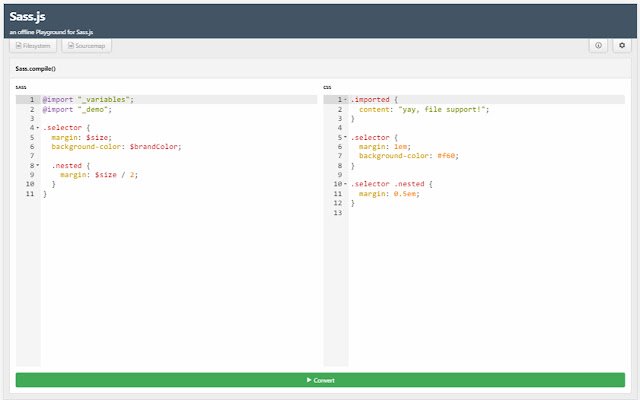Viewport: 640px width, 400px height.
Task: Place cursor on @import "_demo" line
Action: [77, 109]
